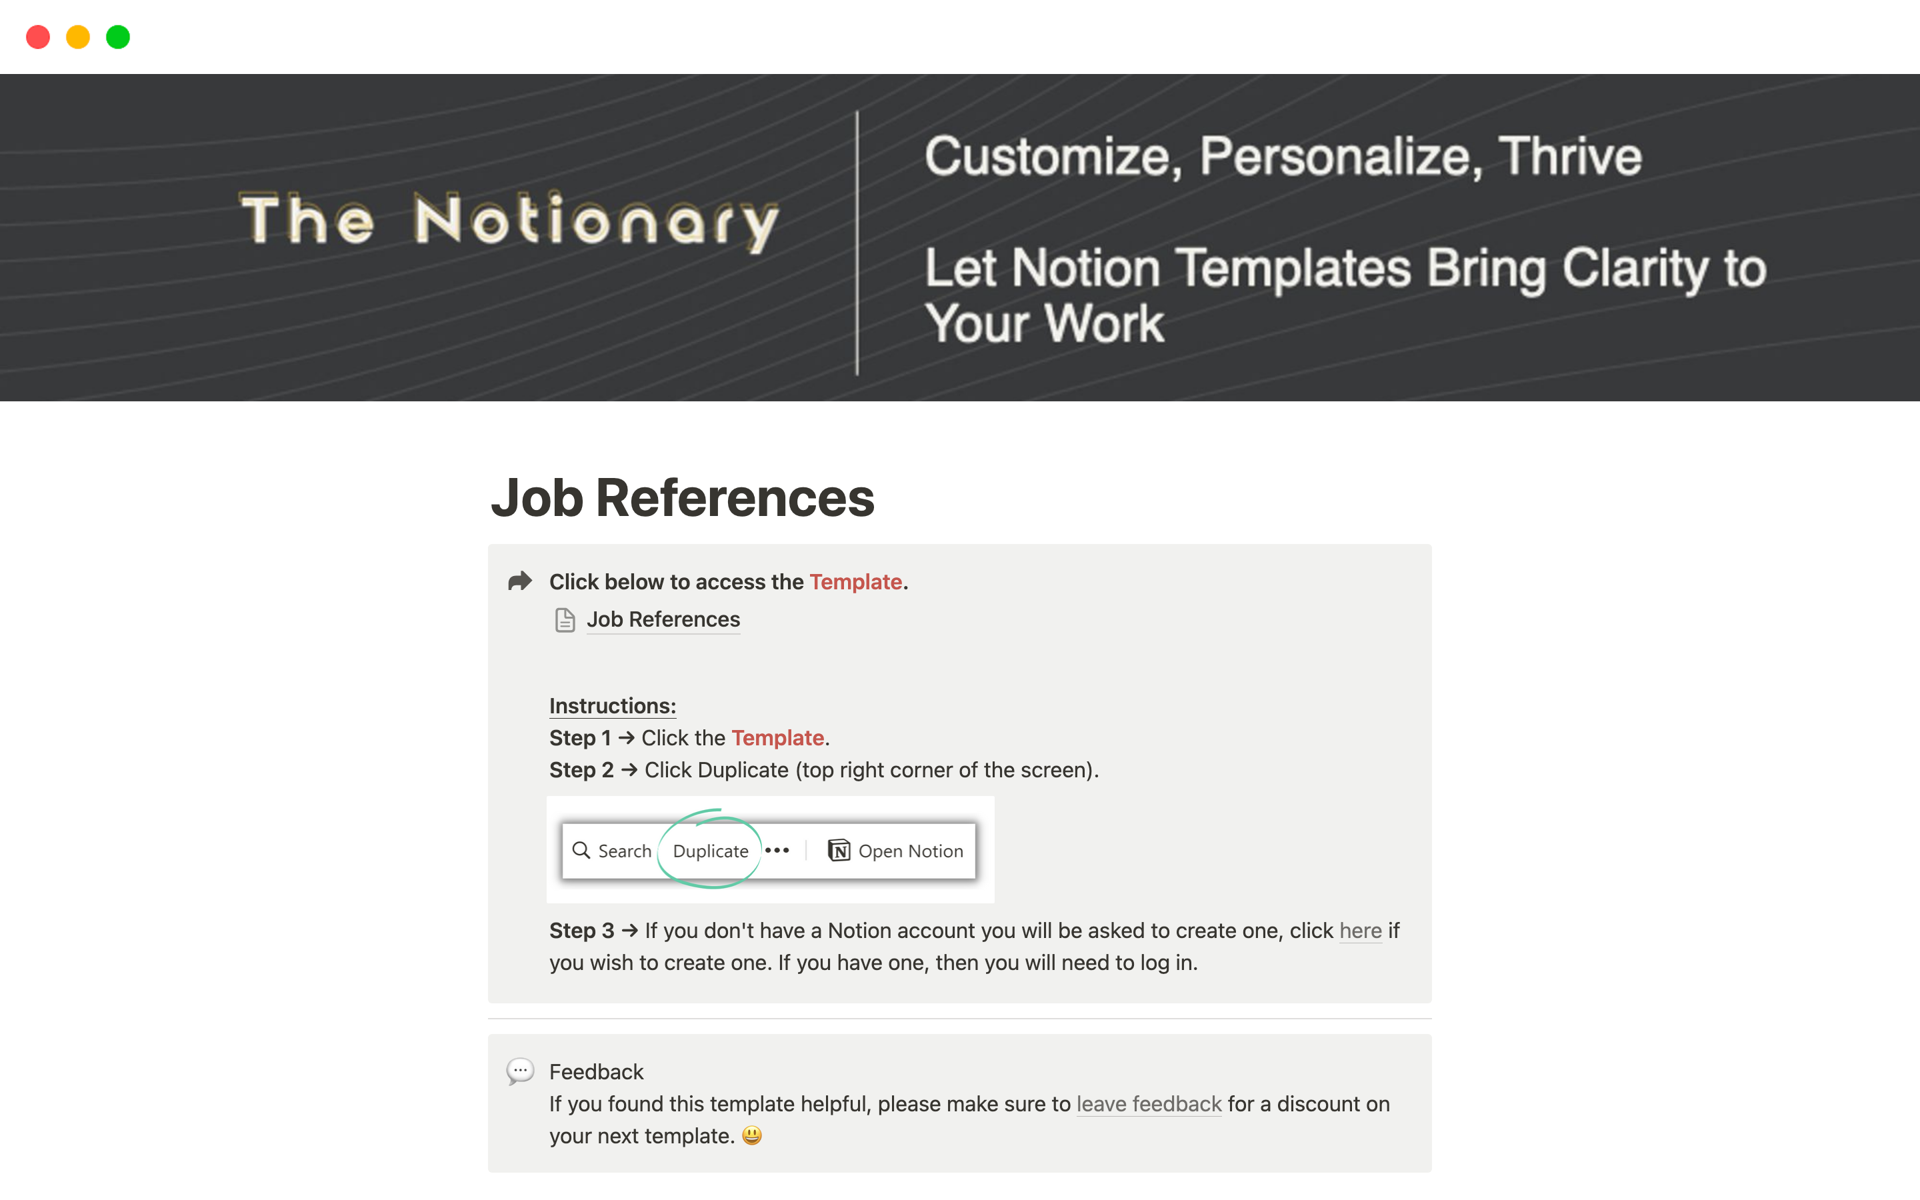Click the Template link in Step 1

tap(775, 737)
